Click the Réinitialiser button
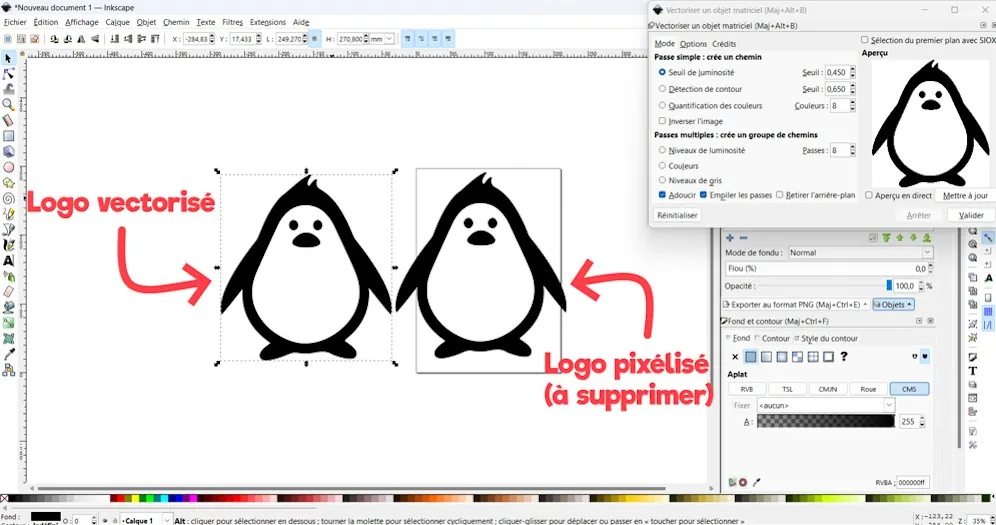 (x=677, y=215)
